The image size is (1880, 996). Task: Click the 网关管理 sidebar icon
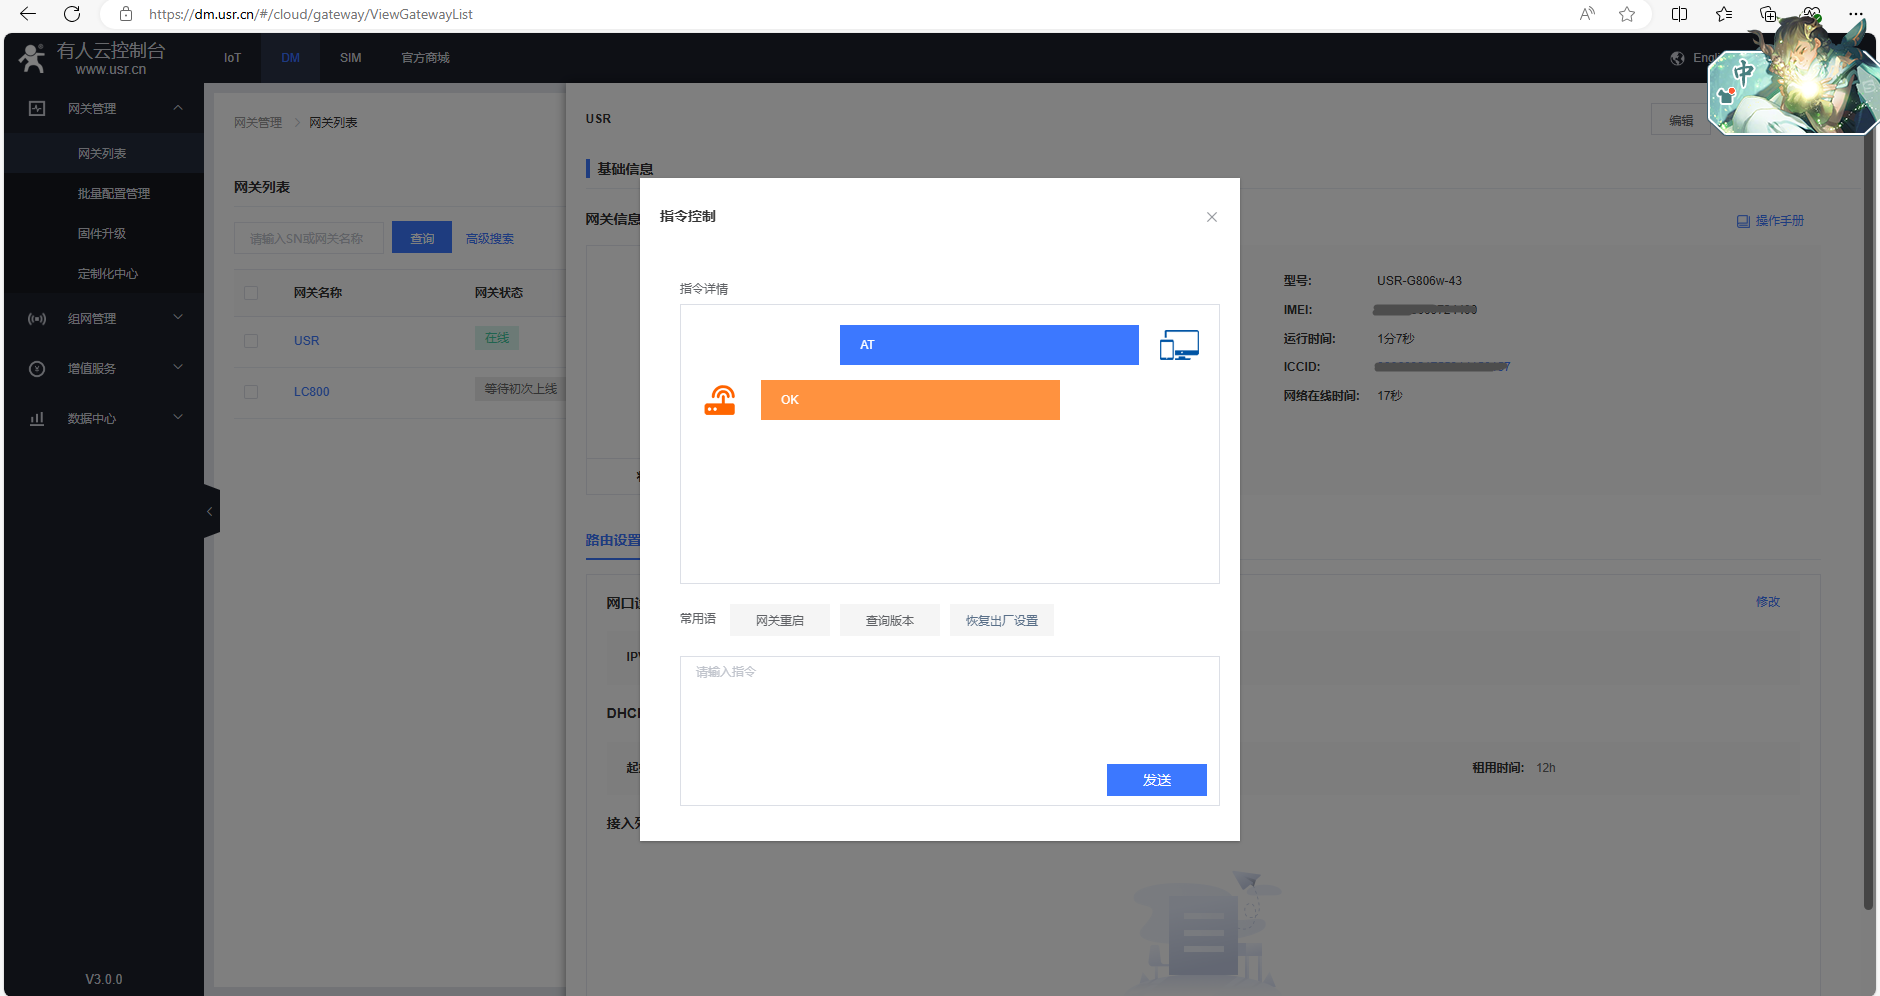pyautogui.click(x=37, y=108)
